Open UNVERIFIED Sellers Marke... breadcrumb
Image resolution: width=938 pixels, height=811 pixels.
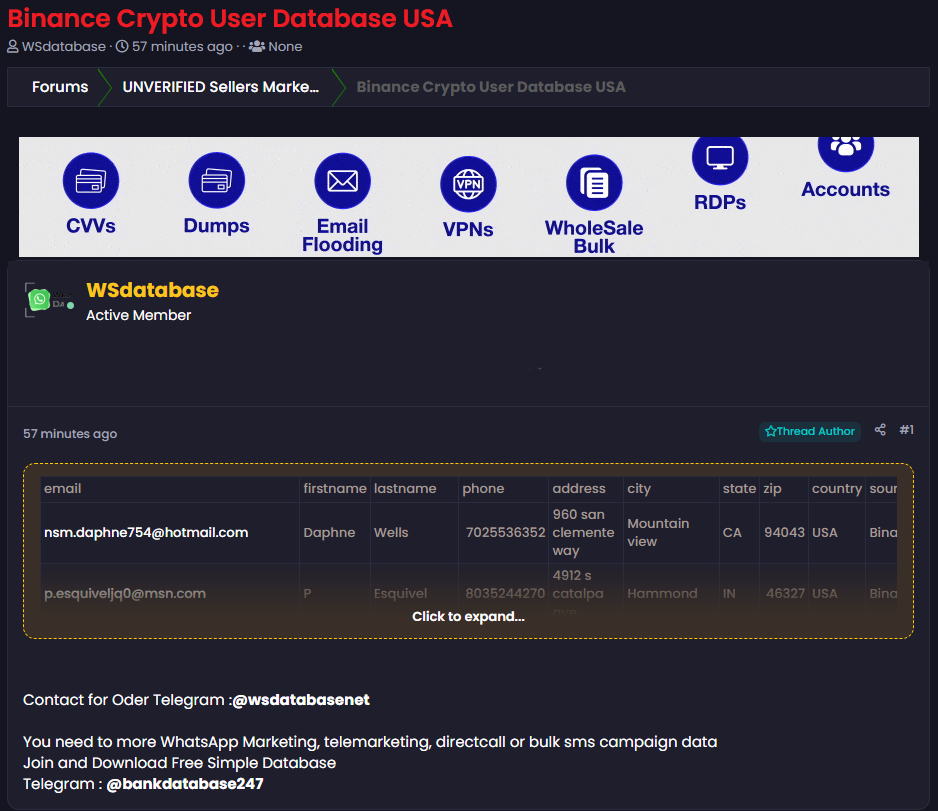tap(221, 87)
